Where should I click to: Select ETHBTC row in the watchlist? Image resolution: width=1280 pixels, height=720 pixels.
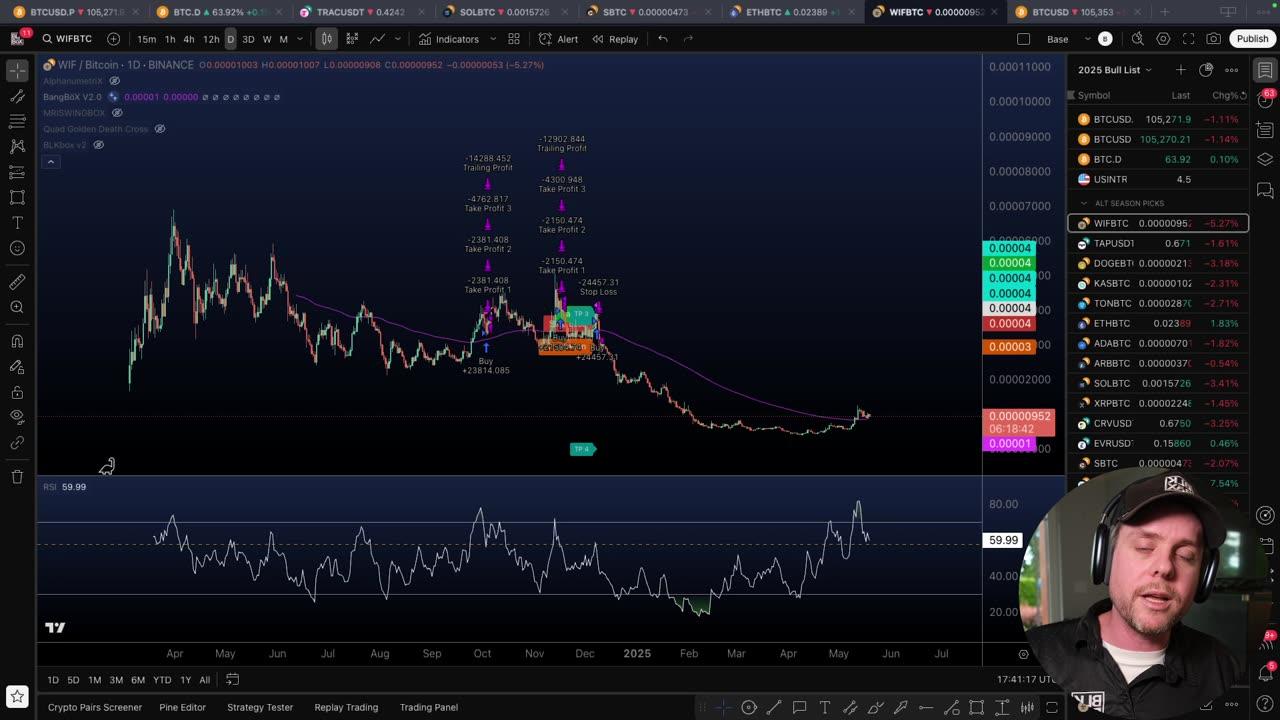point(1158,323)
